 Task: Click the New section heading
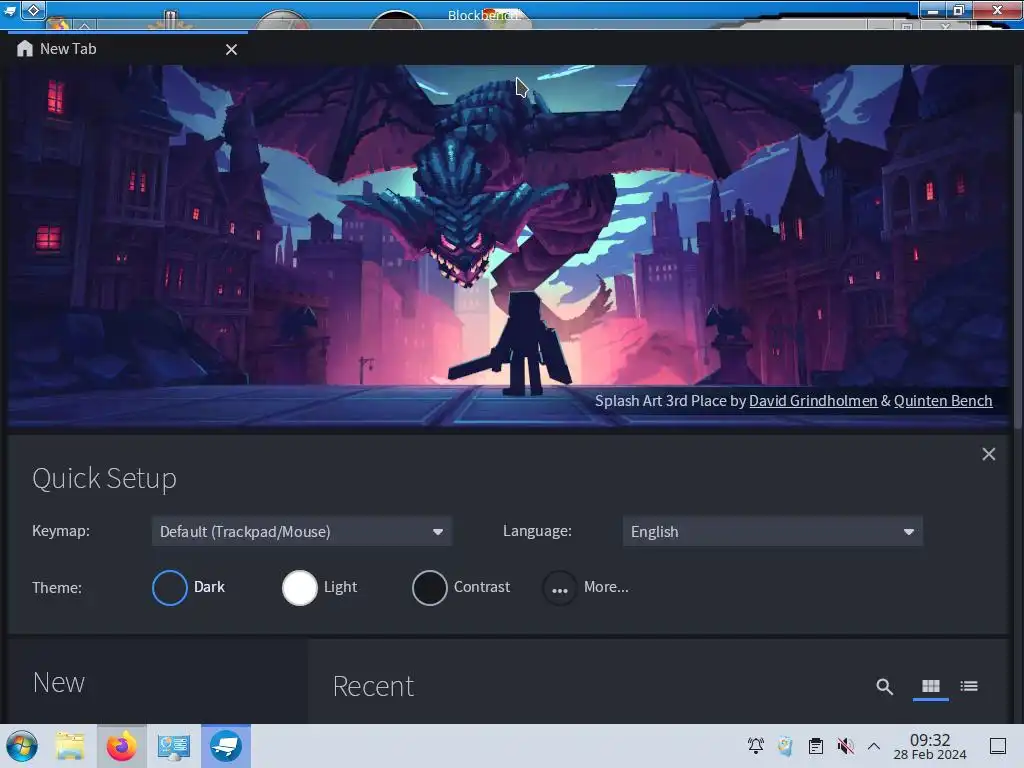[59, 683]
